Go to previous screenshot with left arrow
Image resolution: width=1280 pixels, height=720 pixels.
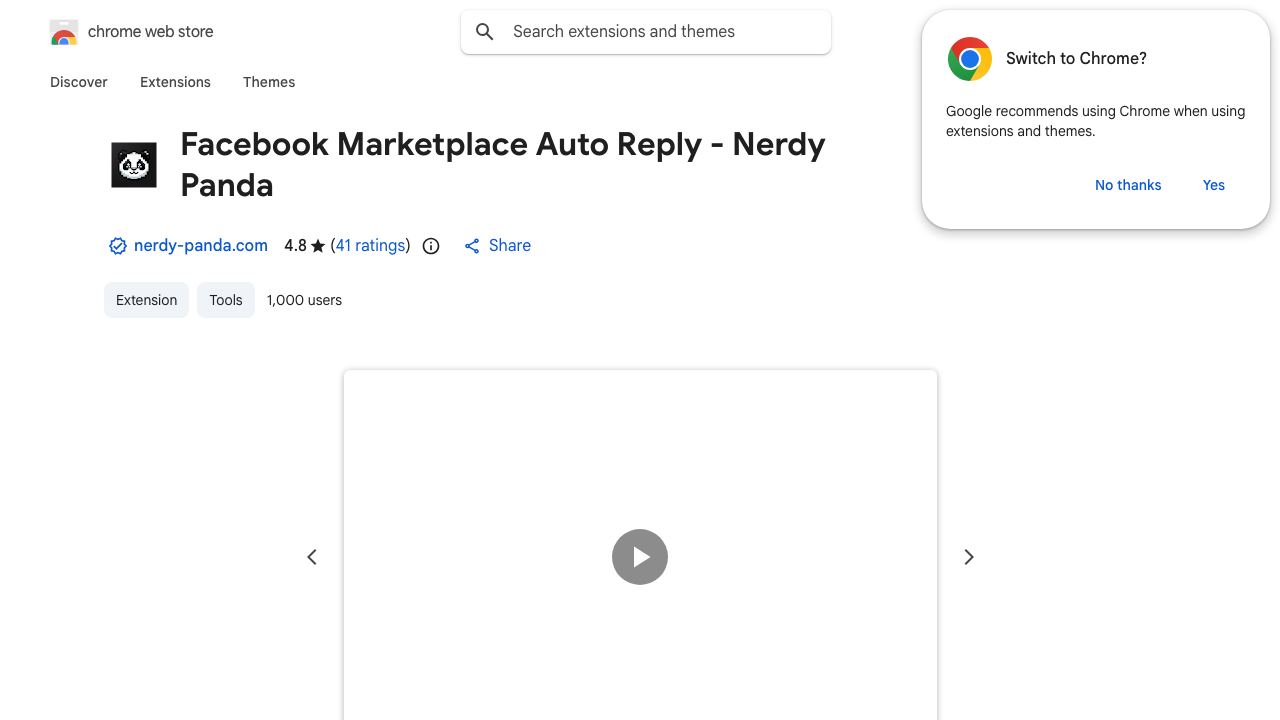coord(312,557)
